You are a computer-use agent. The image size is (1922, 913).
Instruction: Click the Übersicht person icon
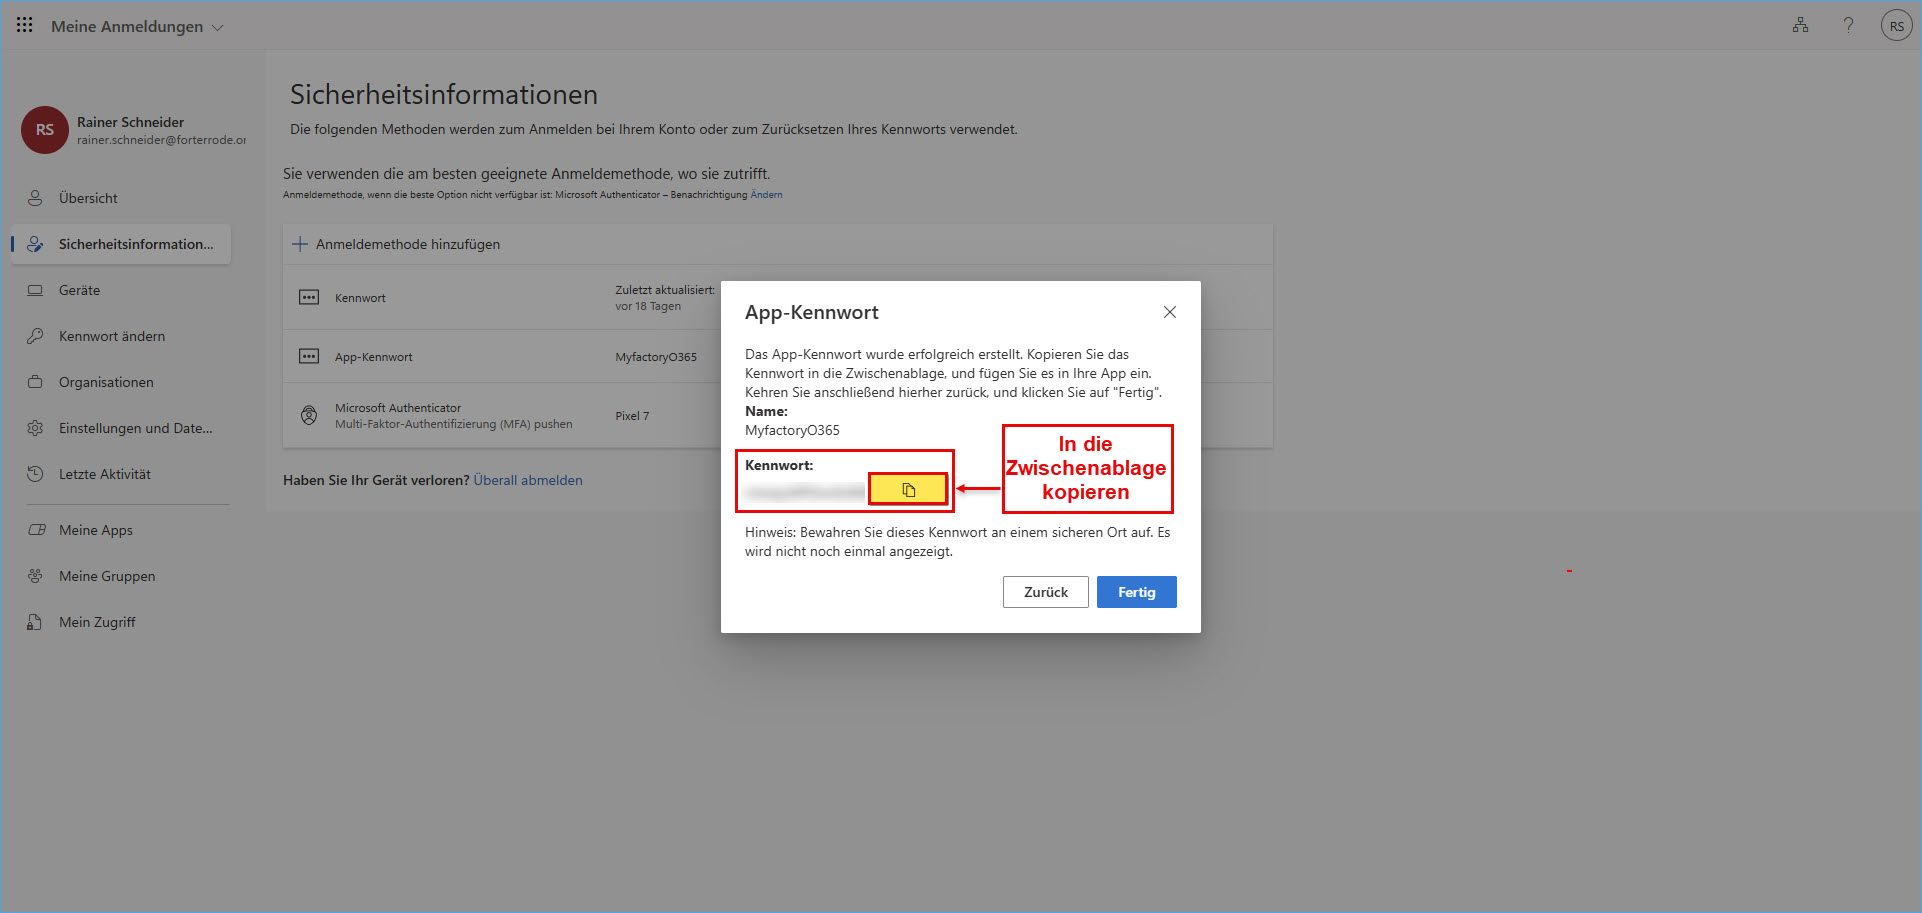click(x=35, y=198)
